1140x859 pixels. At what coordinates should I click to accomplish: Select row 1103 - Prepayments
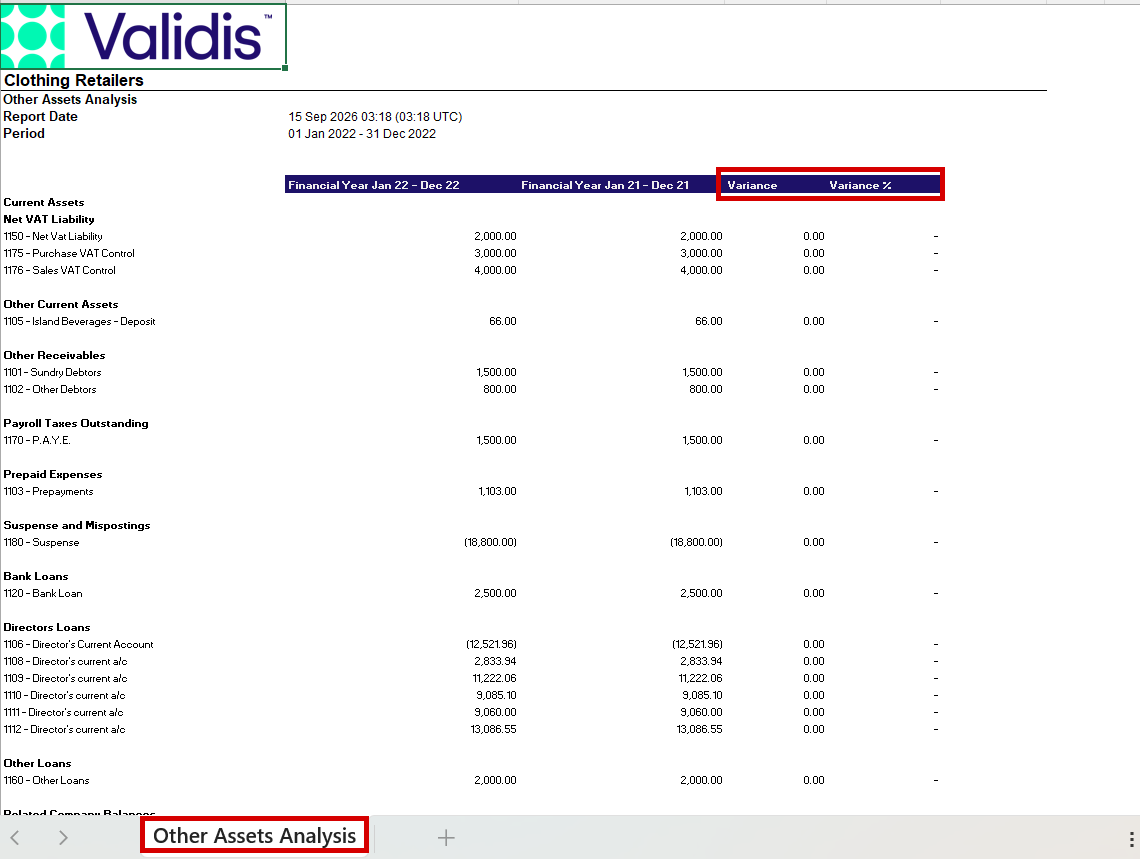48,491
